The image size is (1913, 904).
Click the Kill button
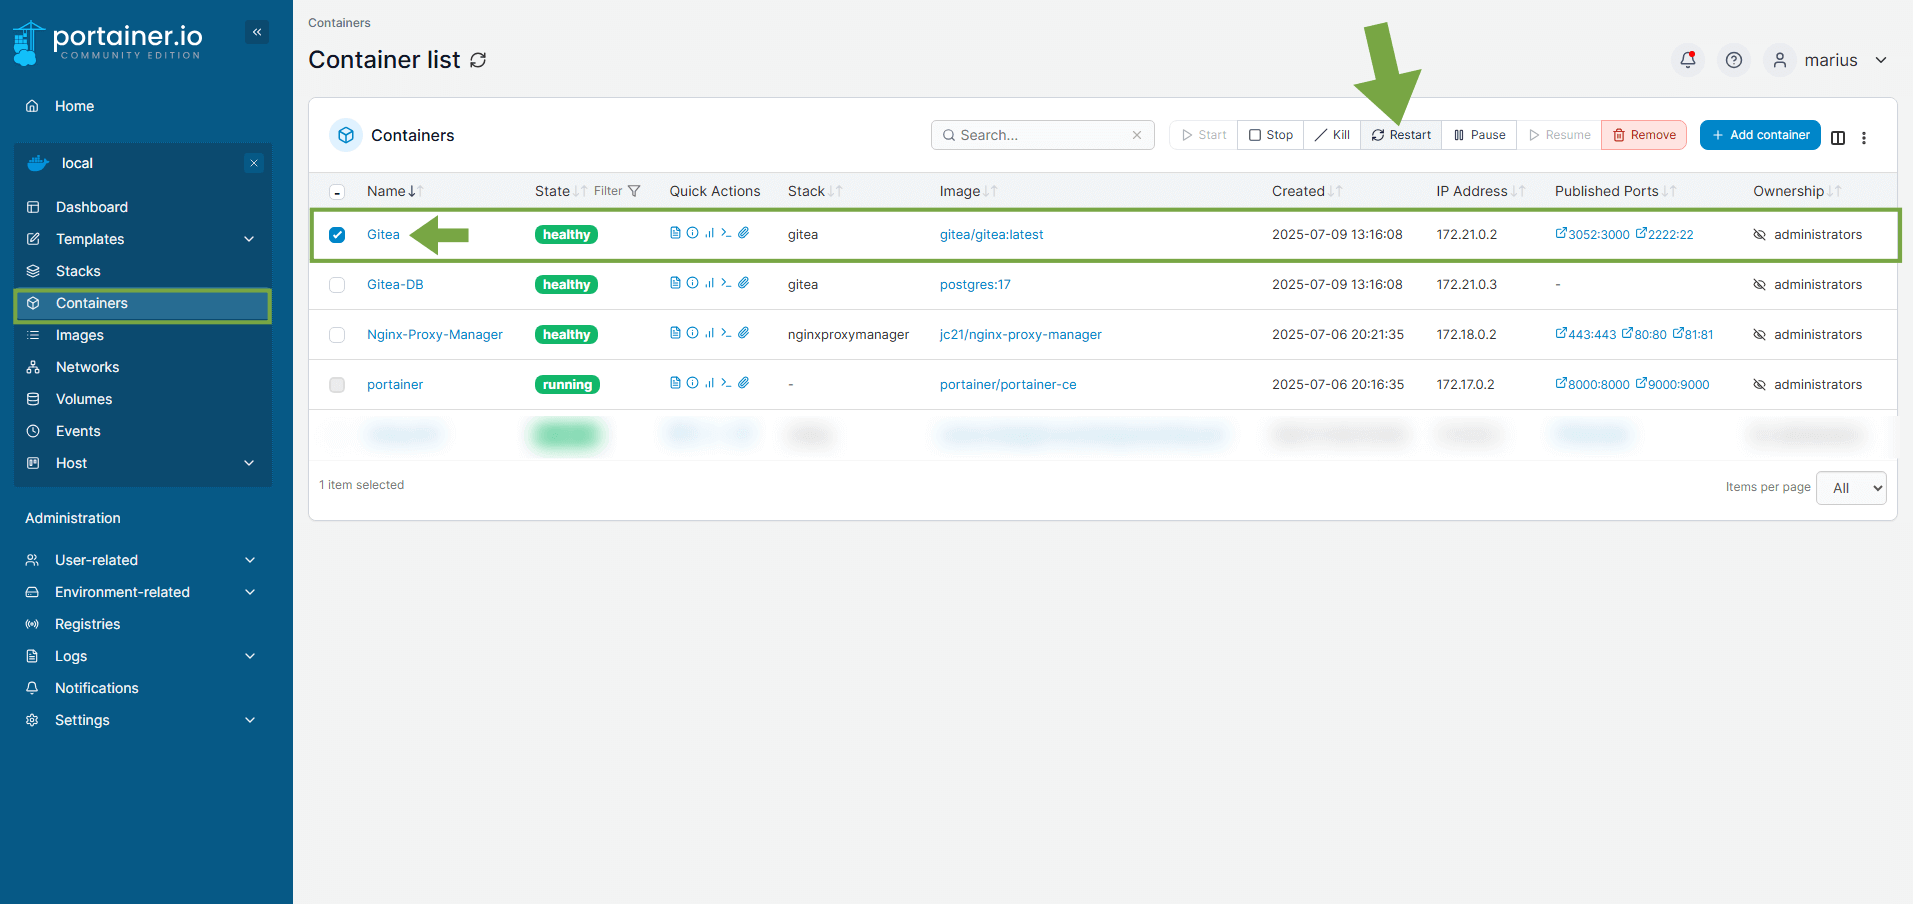tap(1332, 135)
